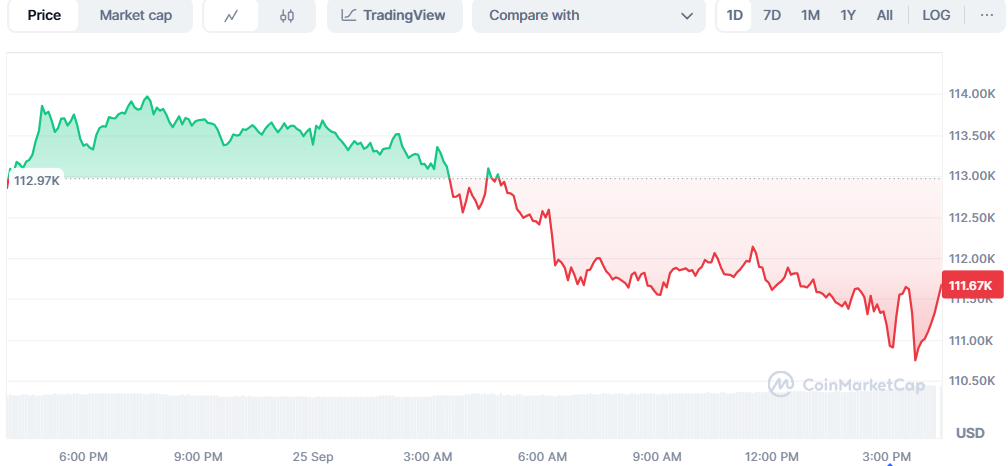Expand the Compare with dropdown
1008x466 pixels.
tap(589, 16)
